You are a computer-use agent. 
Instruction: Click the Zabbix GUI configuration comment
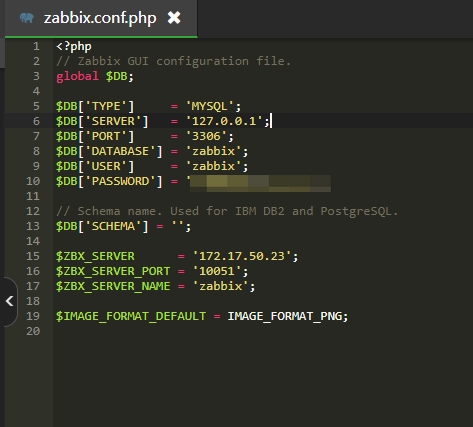(x=173, y=61)
